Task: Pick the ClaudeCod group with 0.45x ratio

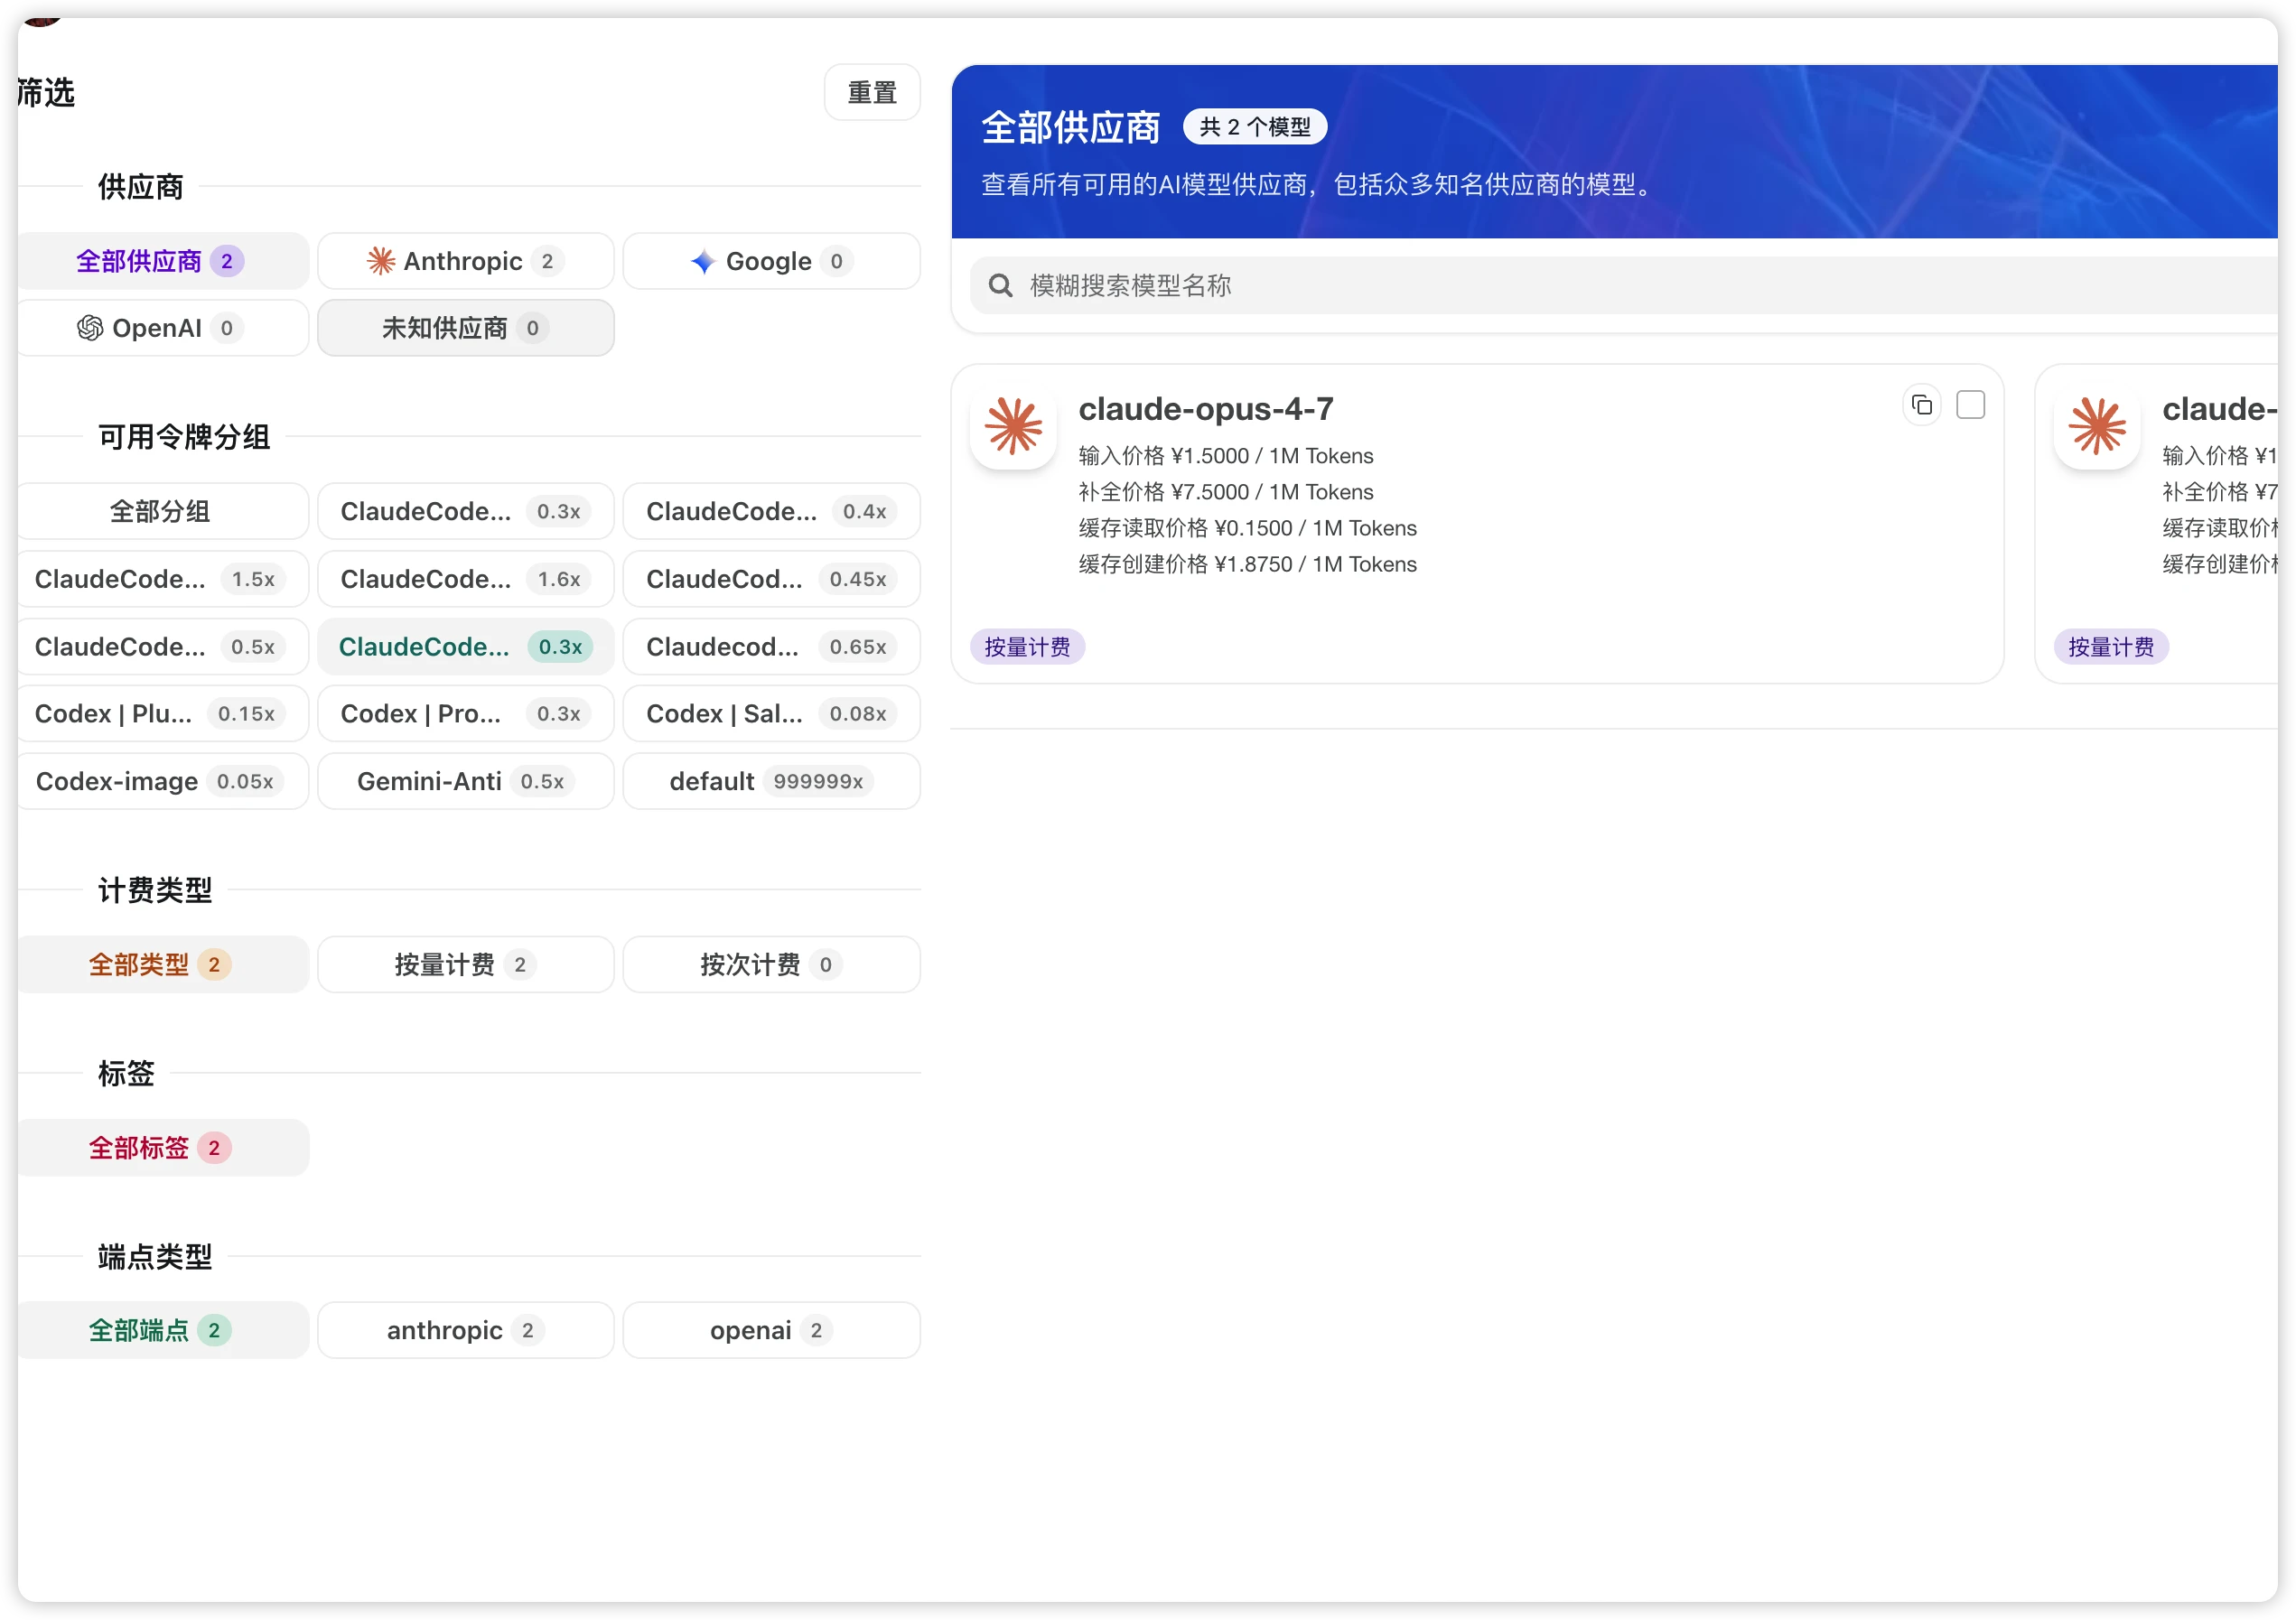Action: tap(771, 579)
